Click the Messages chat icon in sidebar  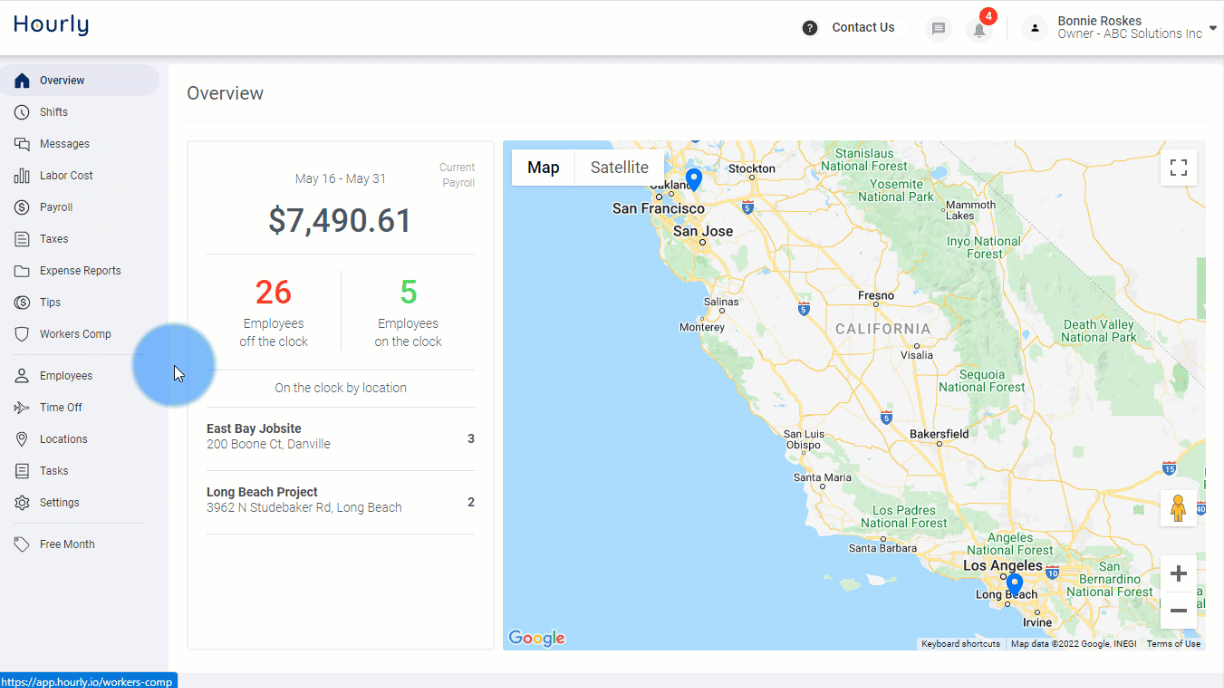click(22, 144)
